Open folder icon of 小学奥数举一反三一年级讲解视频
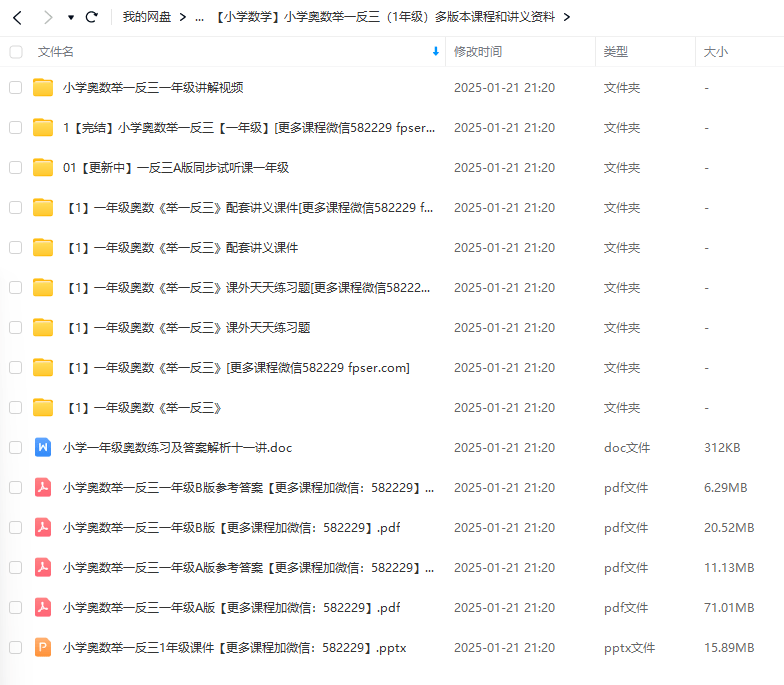 (43, 88)
